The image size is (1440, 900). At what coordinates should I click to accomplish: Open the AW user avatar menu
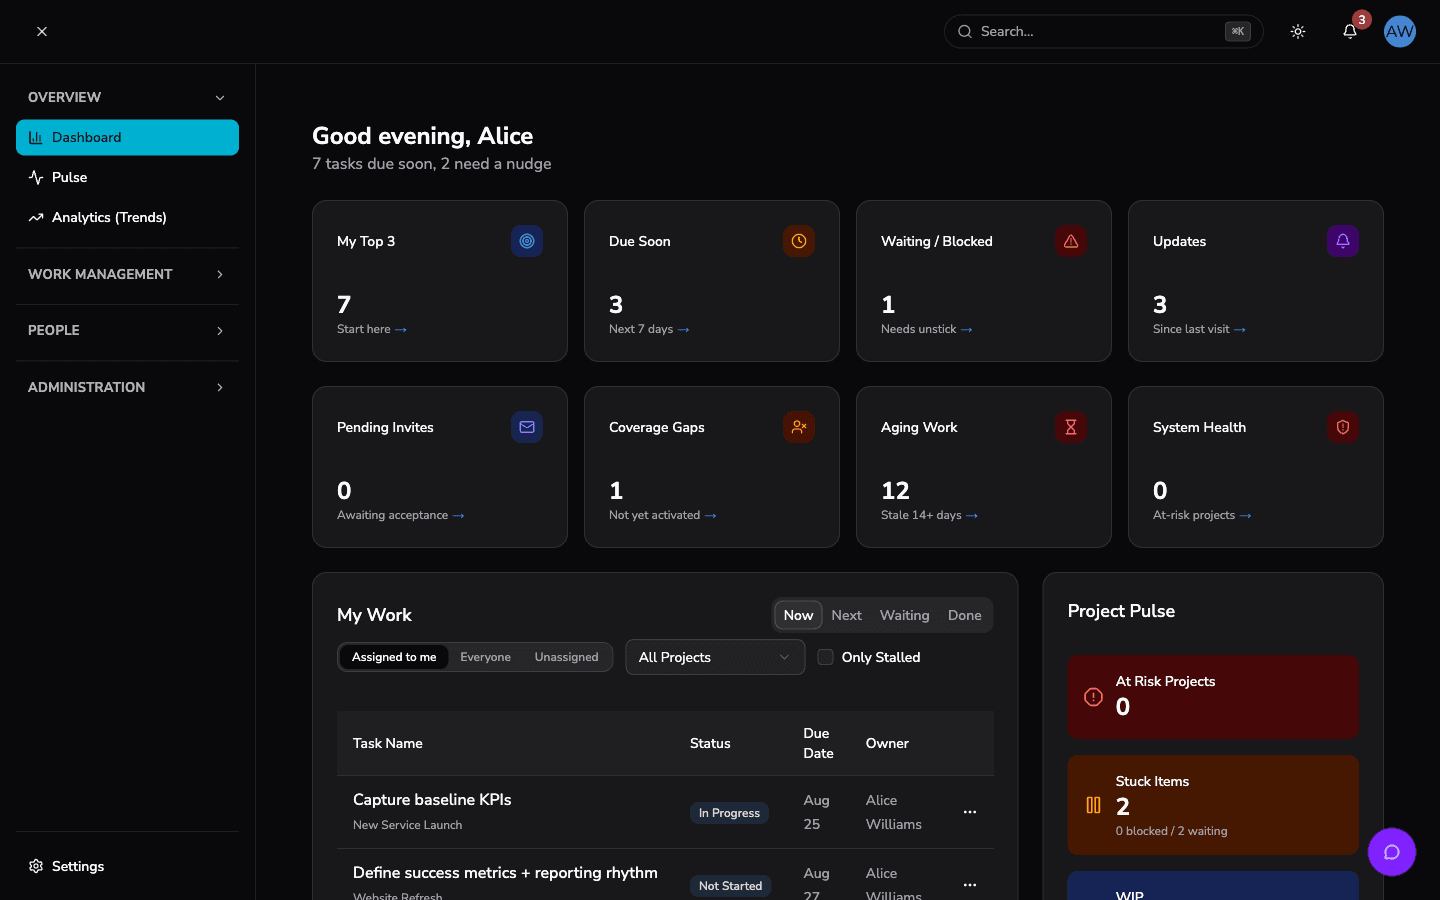1400,32
